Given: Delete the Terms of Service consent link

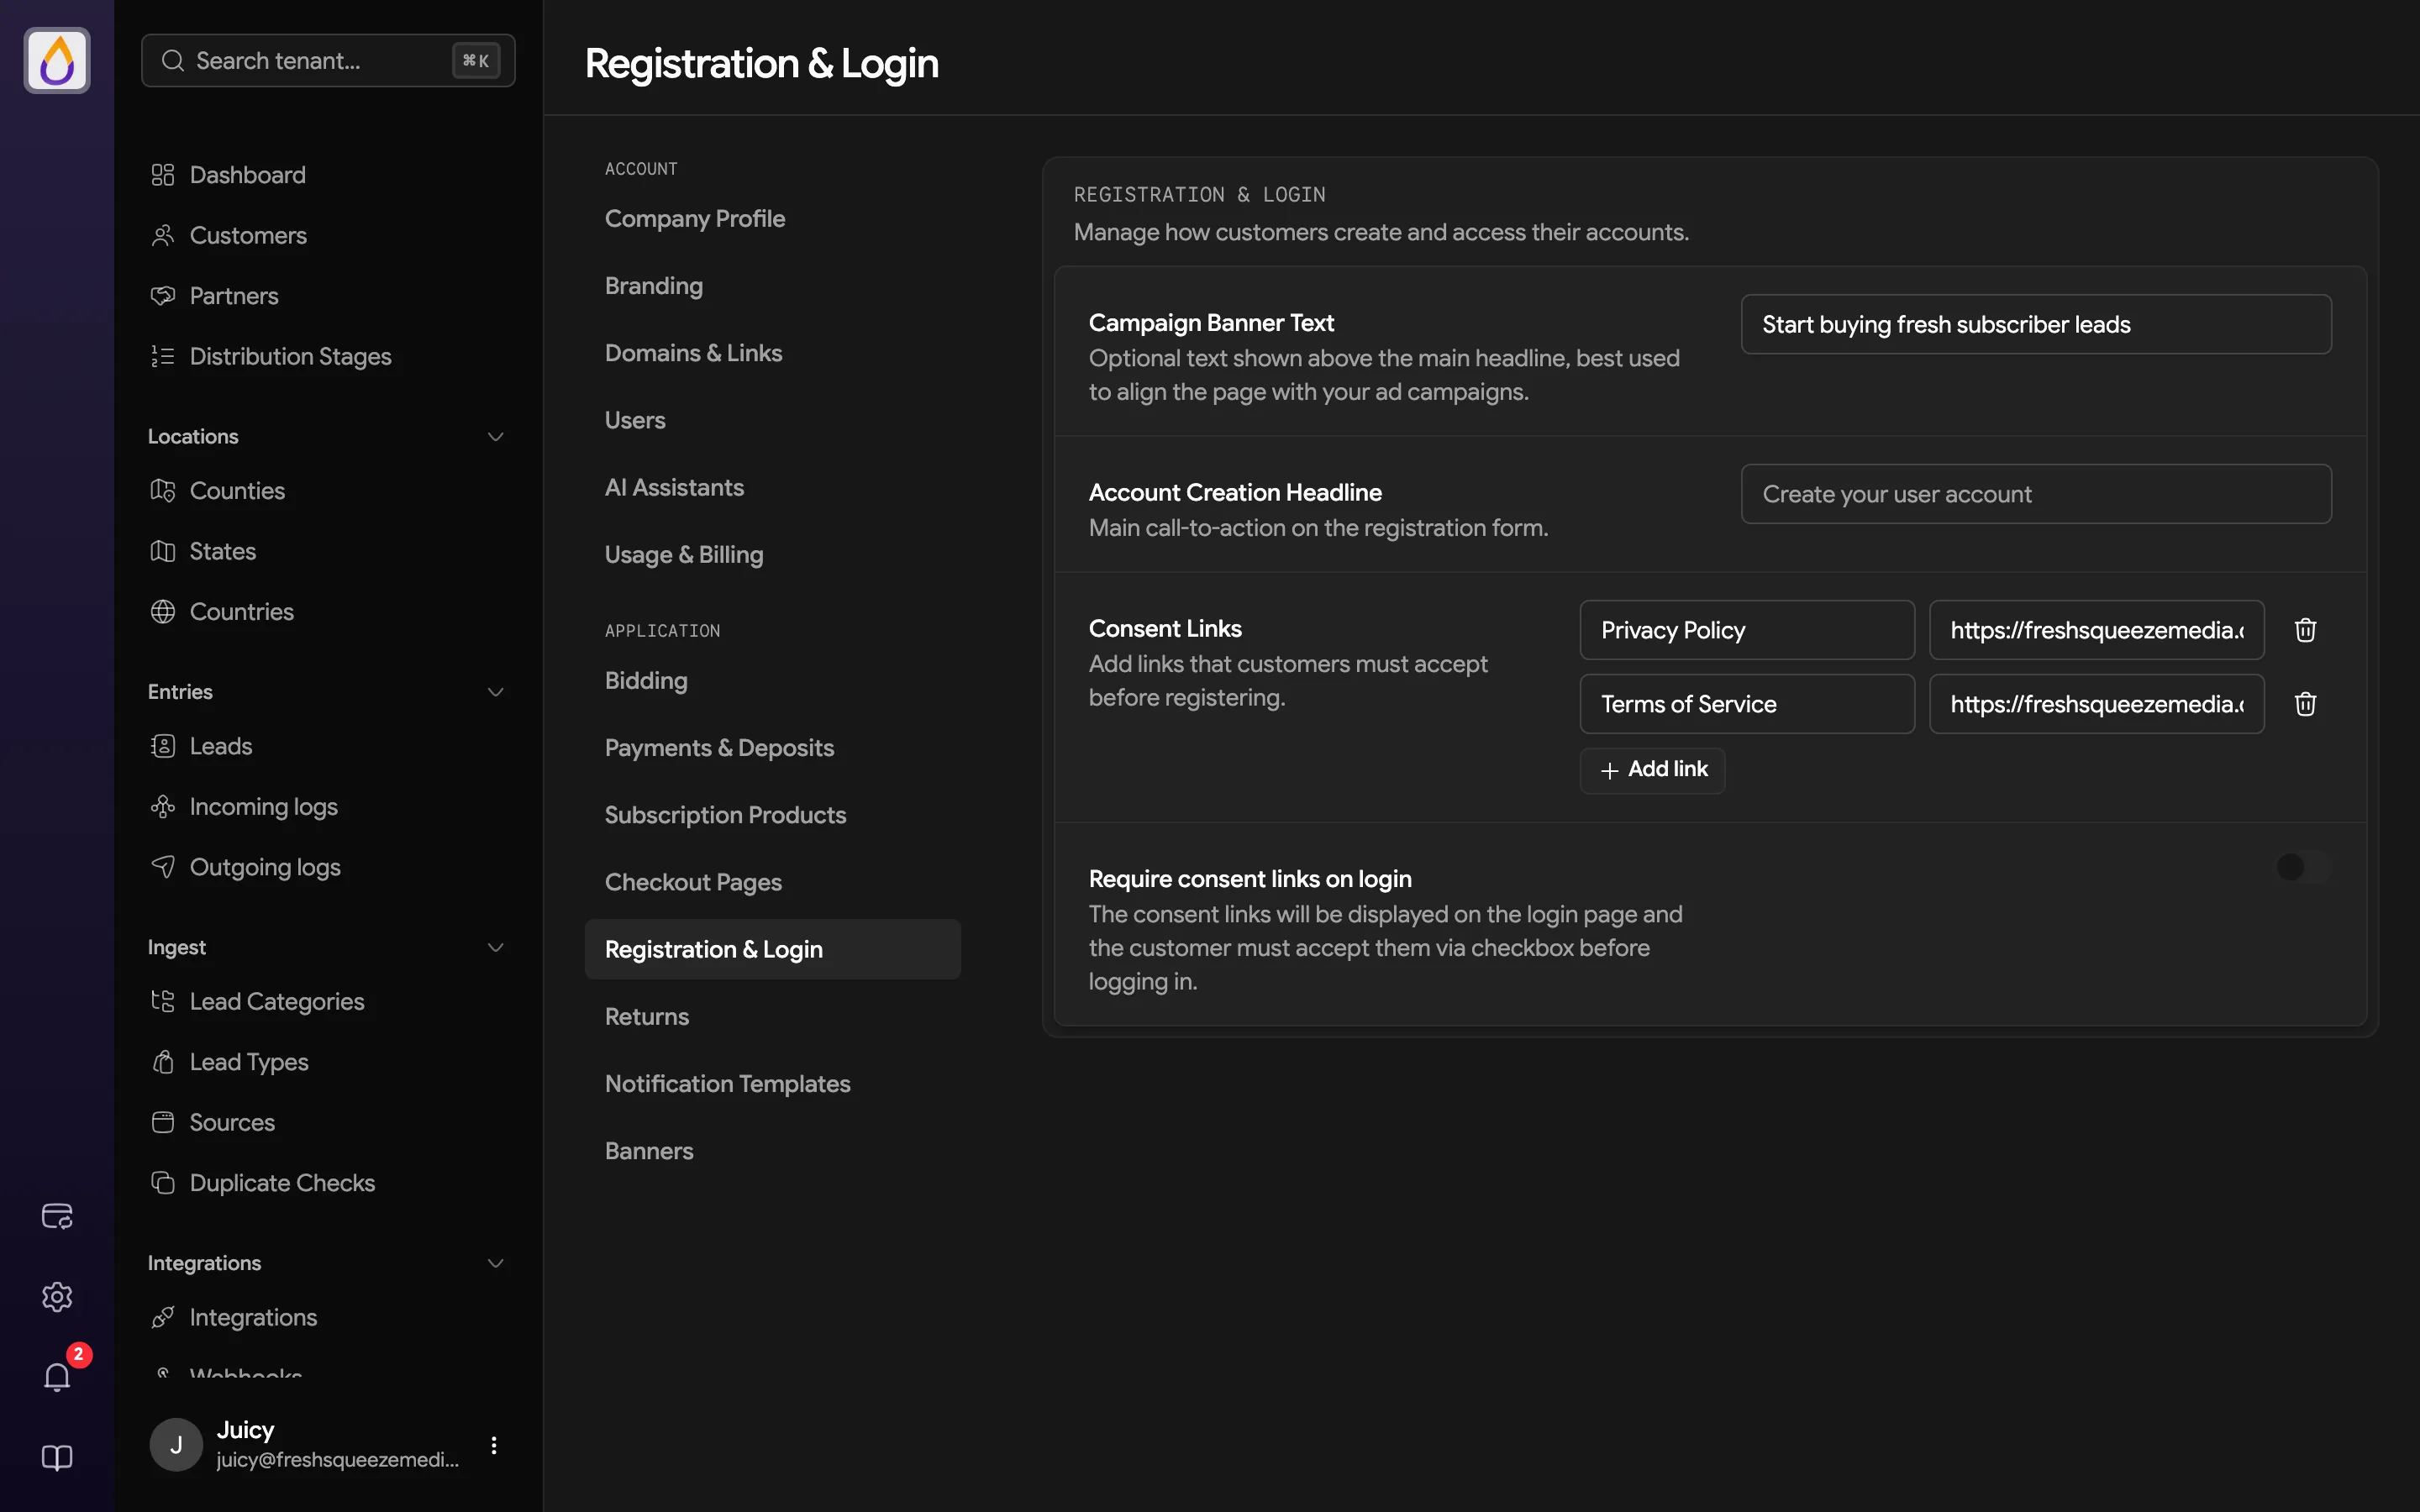Looking at the screenshot, I should point(2305,704).
